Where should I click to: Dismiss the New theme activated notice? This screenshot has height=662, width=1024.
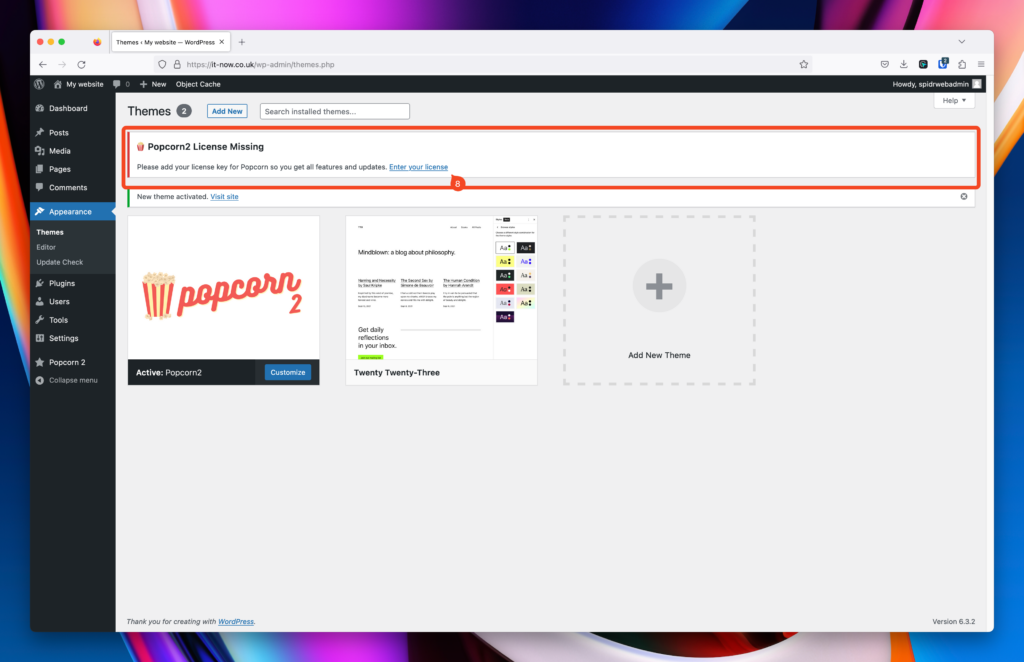click(963, 197)
